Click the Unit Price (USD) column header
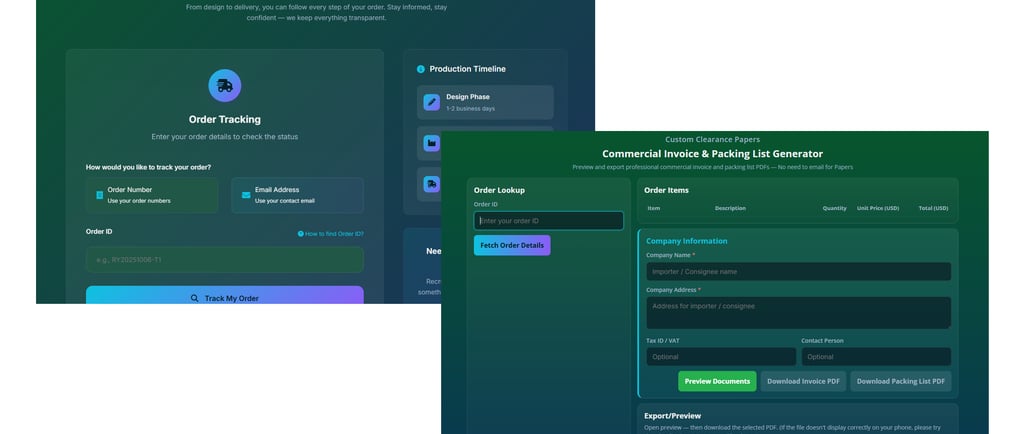The image size is (1024, 434). point(878,208)
